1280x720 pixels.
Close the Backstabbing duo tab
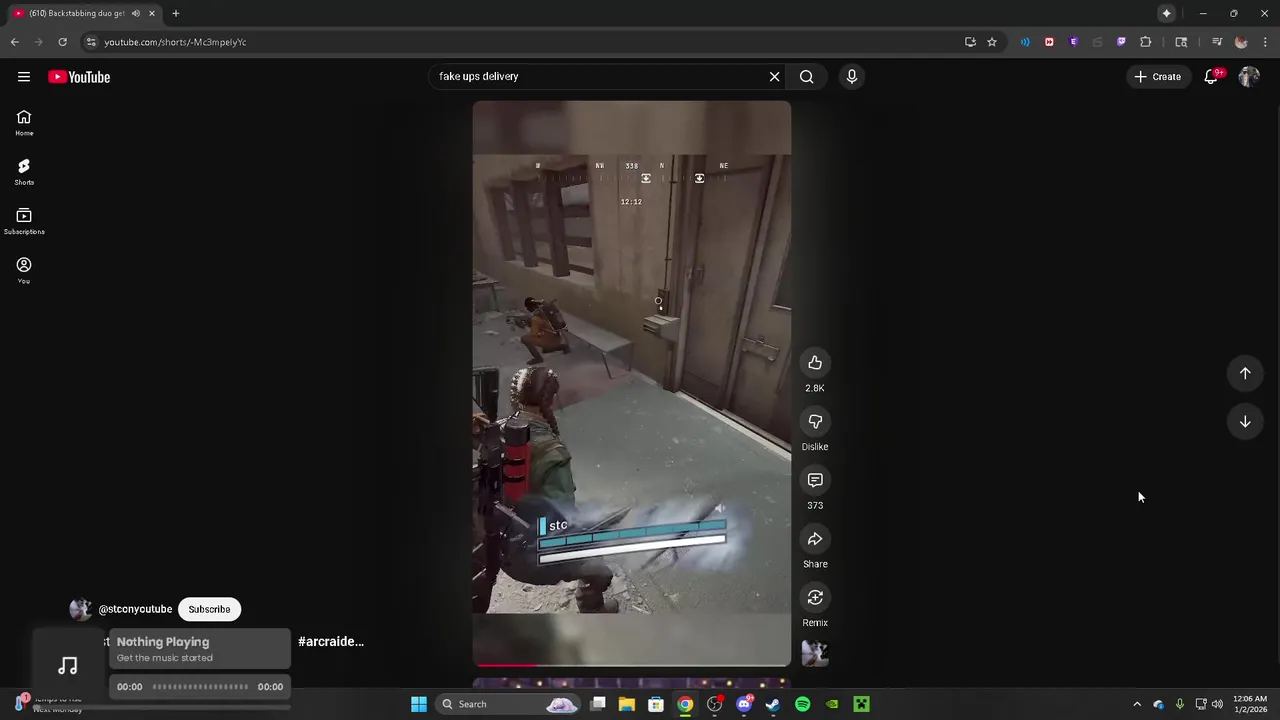(x=152, y=13)
